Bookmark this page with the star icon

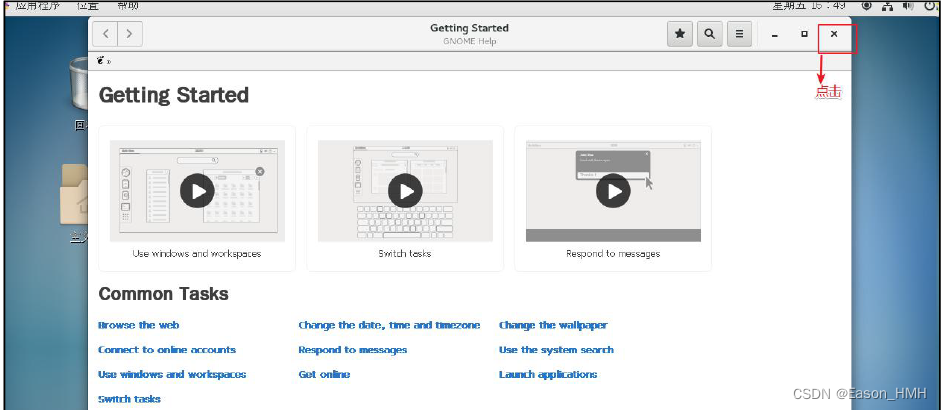tap(680, 34)
